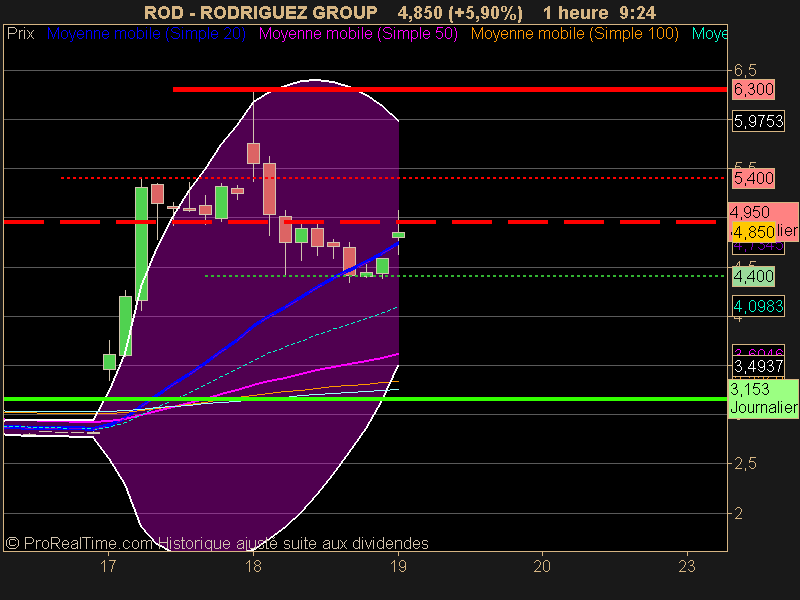
Task: Click the cyan 4,0983 moving average label
Action: click(x=758, y=306)
